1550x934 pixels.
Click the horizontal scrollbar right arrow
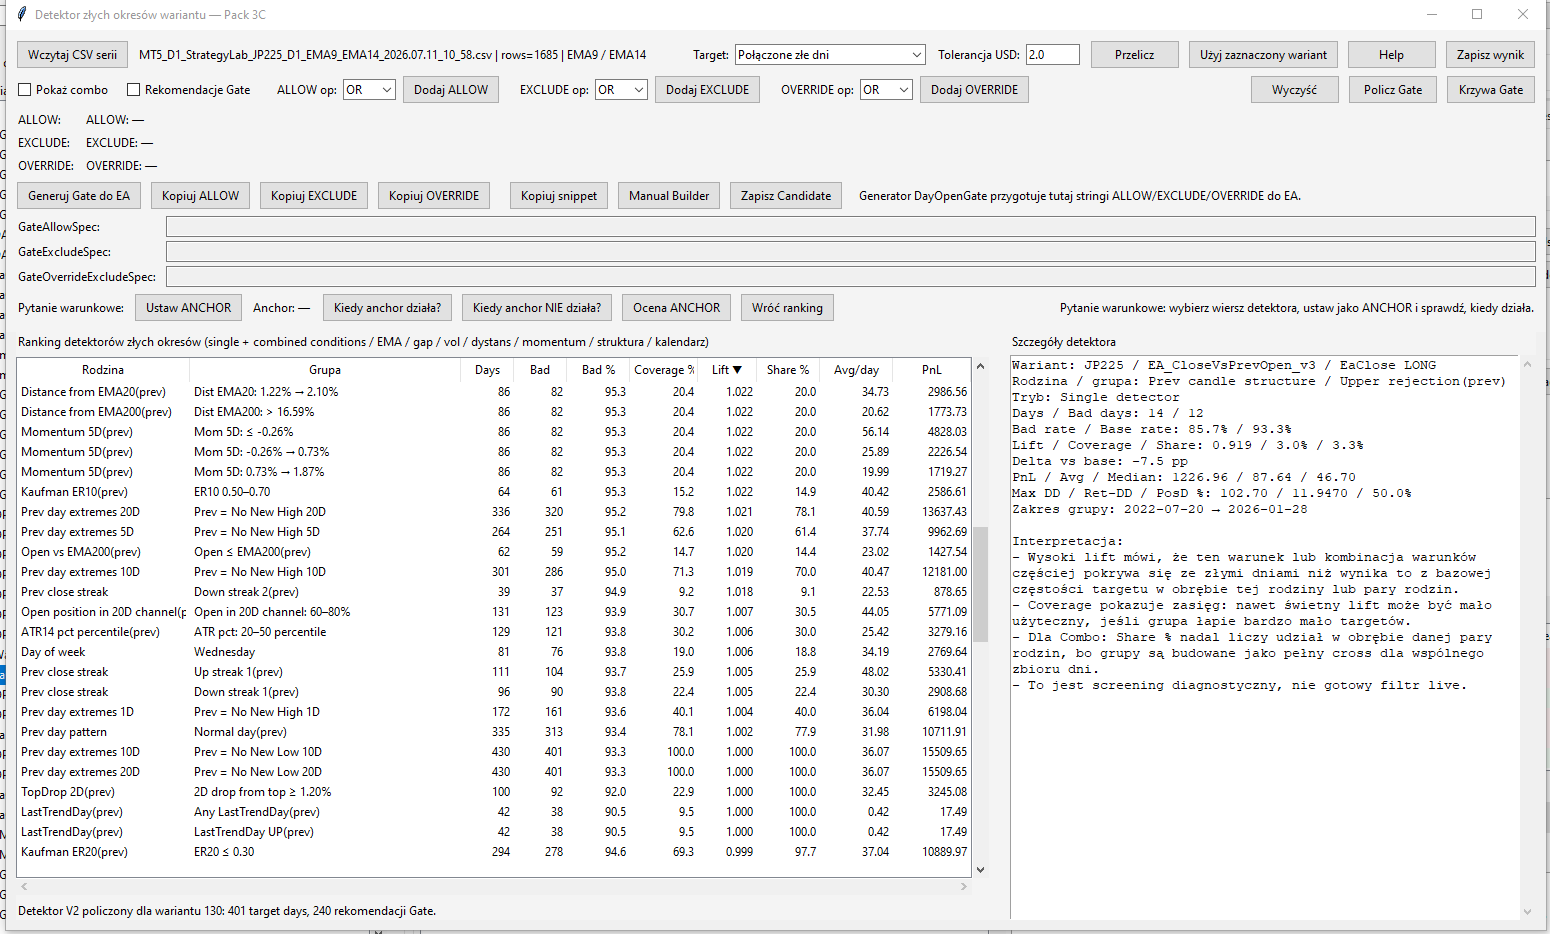964,887
